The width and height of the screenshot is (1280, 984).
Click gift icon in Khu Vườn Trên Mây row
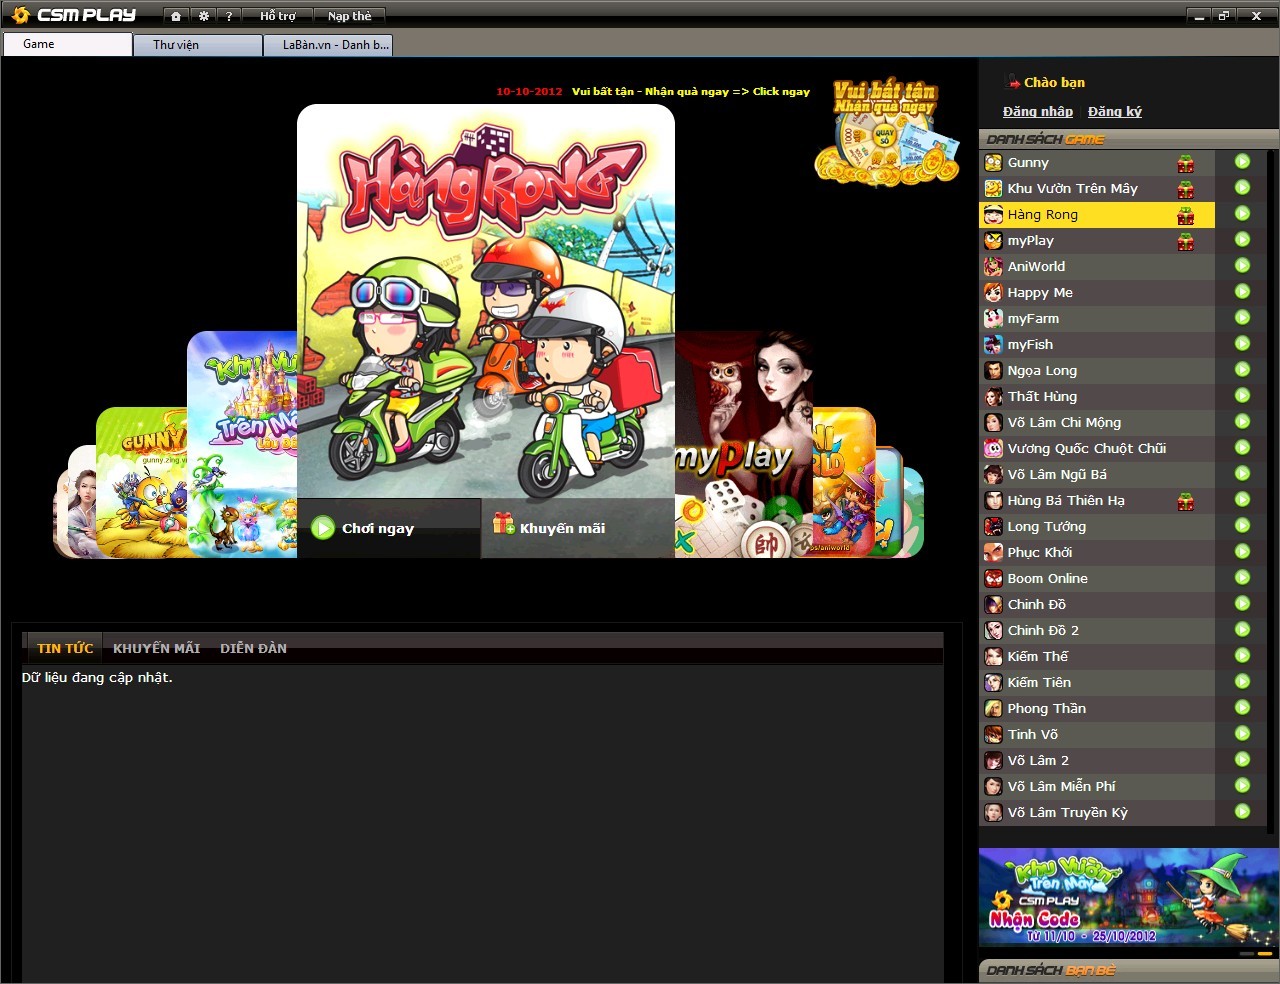[1186, 189]
